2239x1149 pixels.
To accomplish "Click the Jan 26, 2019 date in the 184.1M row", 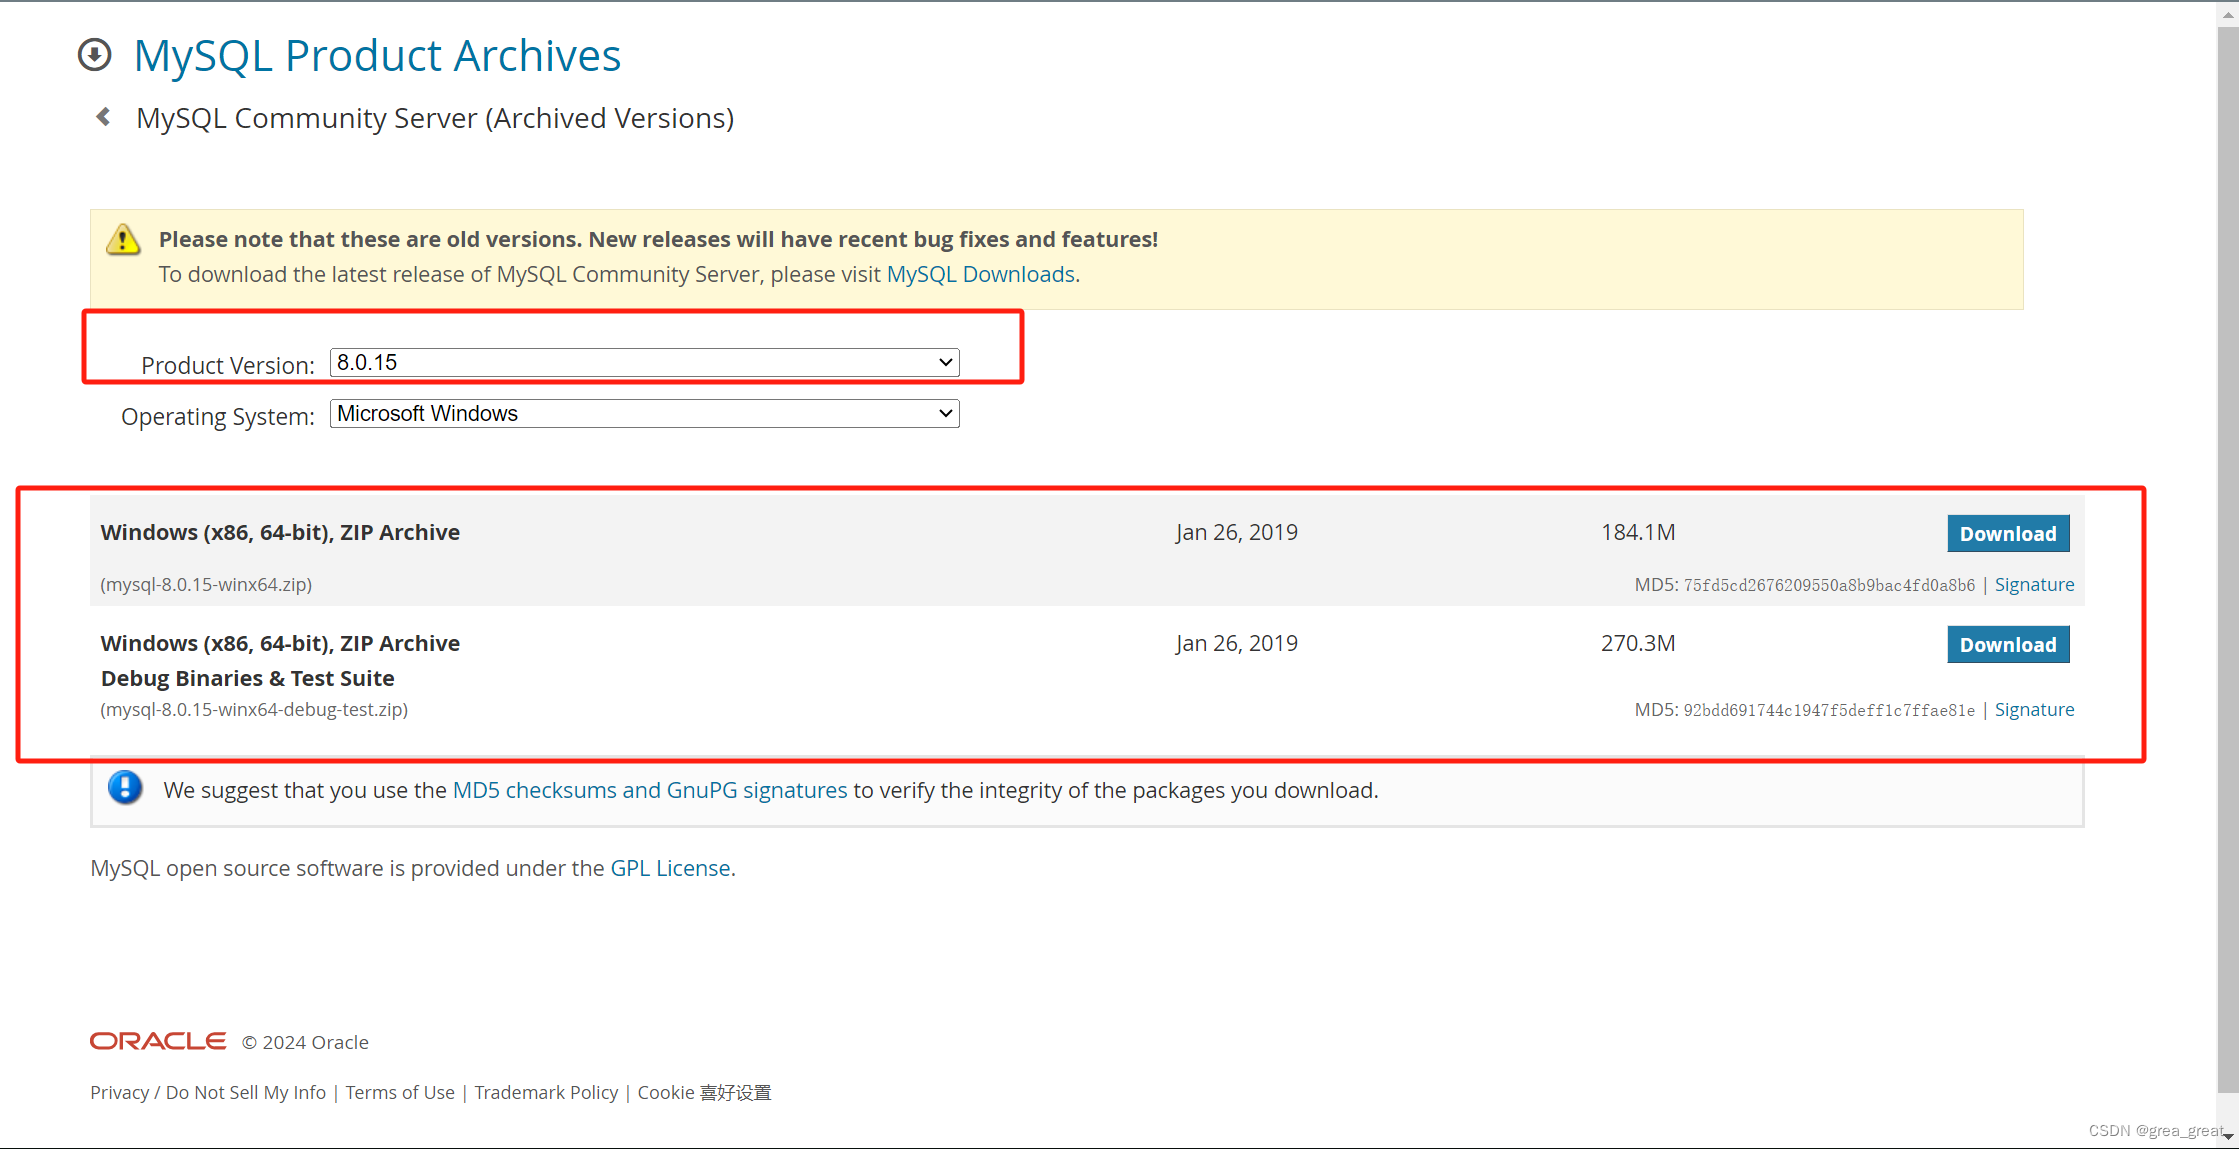I will click(1237, 532).
